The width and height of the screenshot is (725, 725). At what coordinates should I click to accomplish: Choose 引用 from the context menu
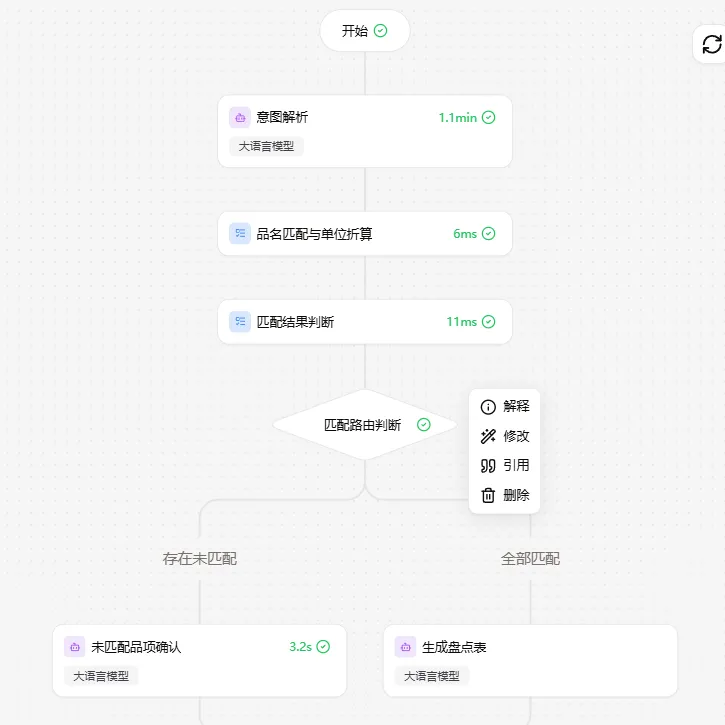pyautogui.click(x=504, y=465)
